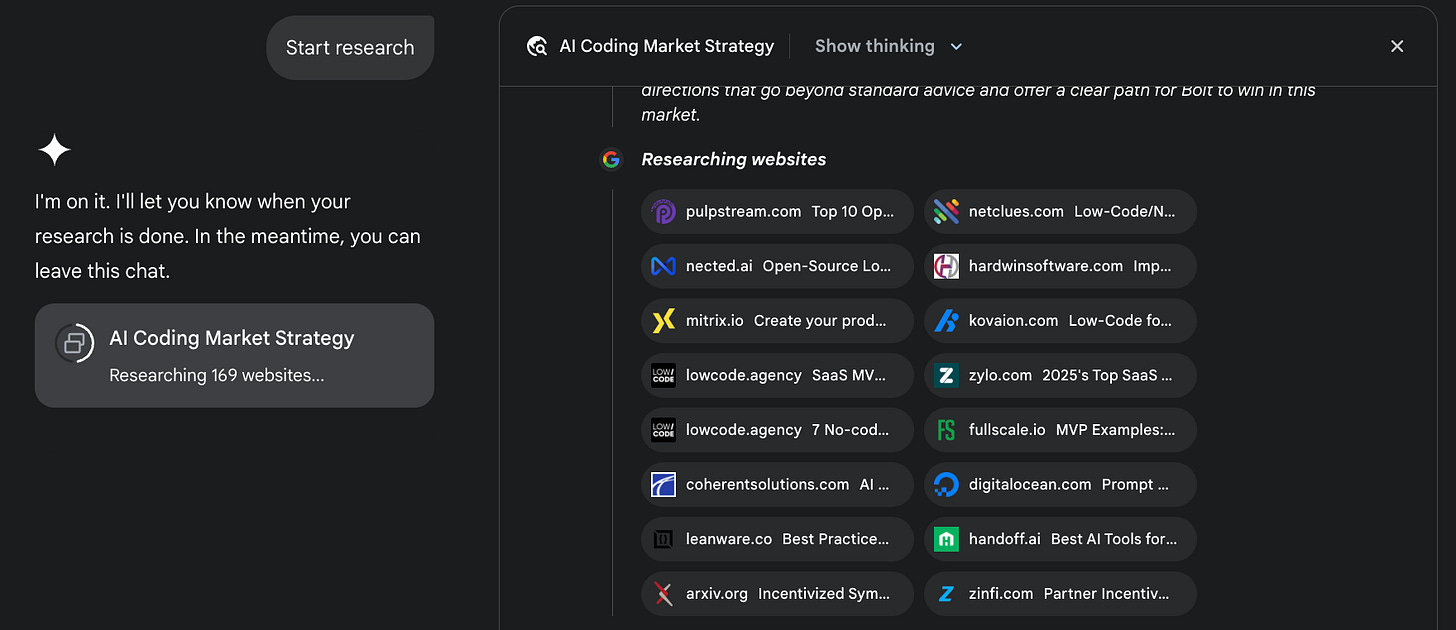The width and height of the screenshot is (1456, 630).
Task: Expand the Show thinking dropdown
Action: [875, 46]
